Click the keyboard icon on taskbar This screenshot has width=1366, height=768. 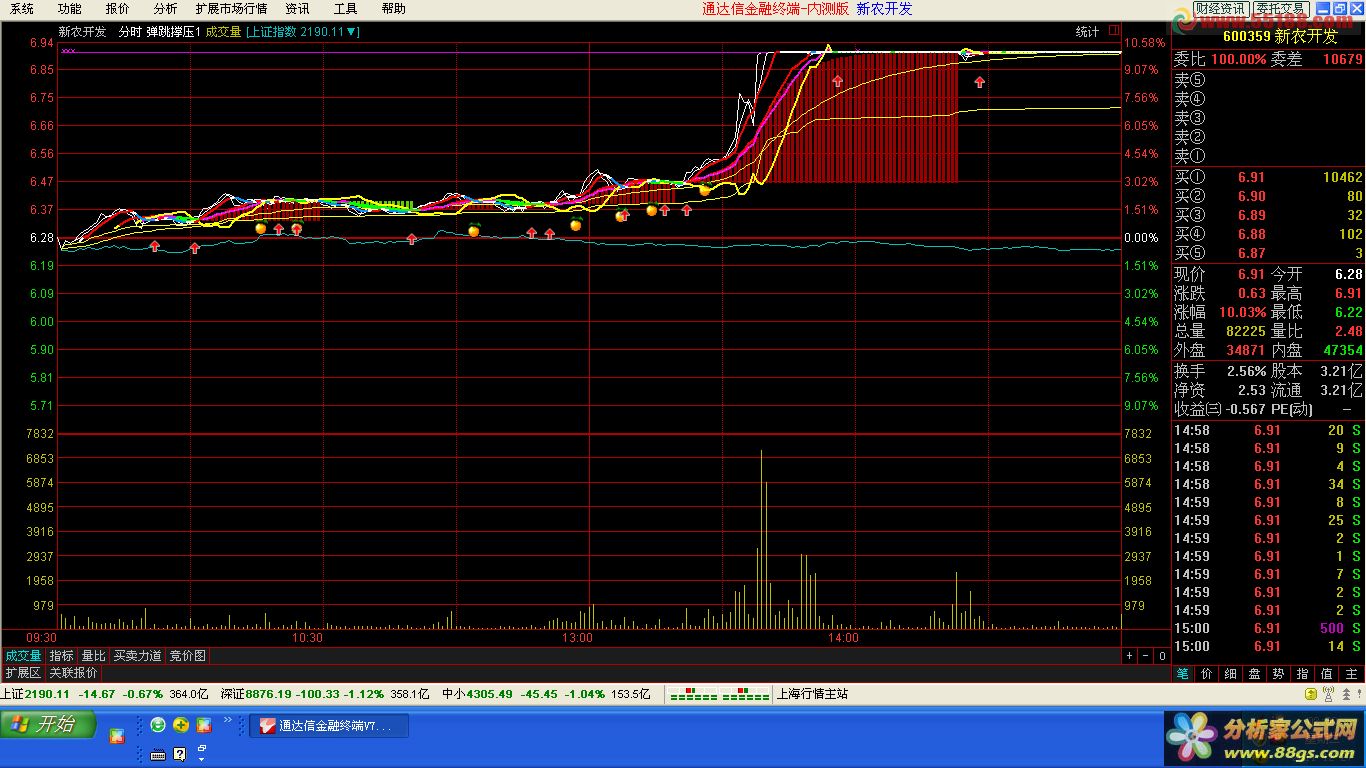158,754
